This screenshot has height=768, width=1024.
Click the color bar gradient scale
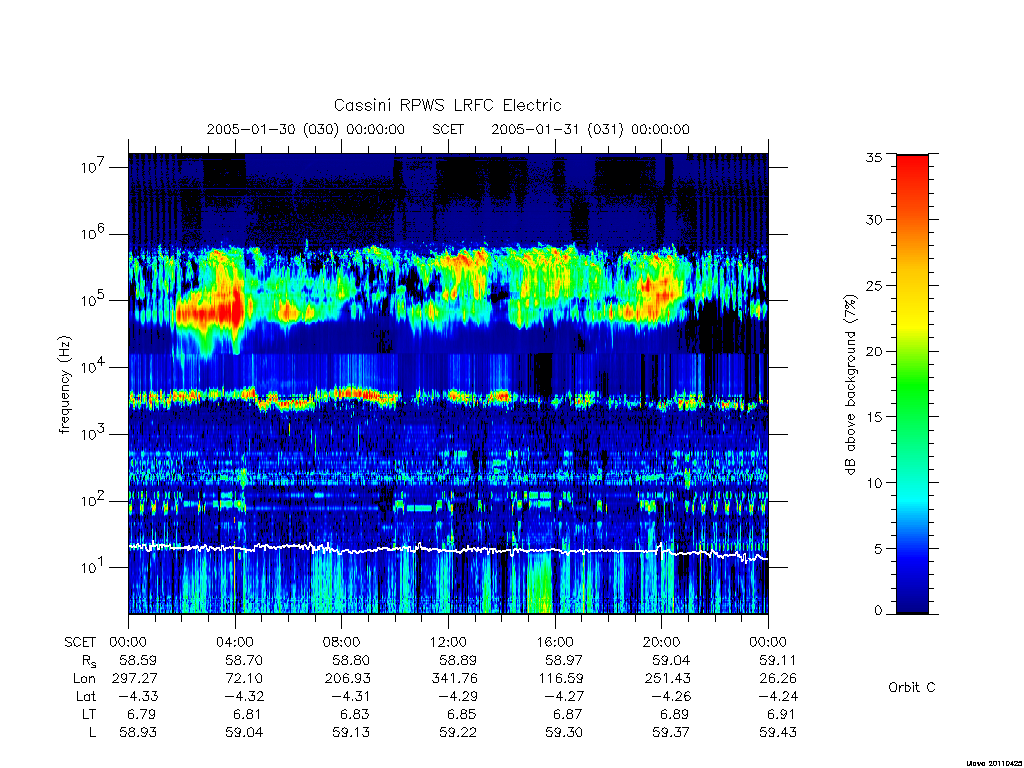(912, 384)
